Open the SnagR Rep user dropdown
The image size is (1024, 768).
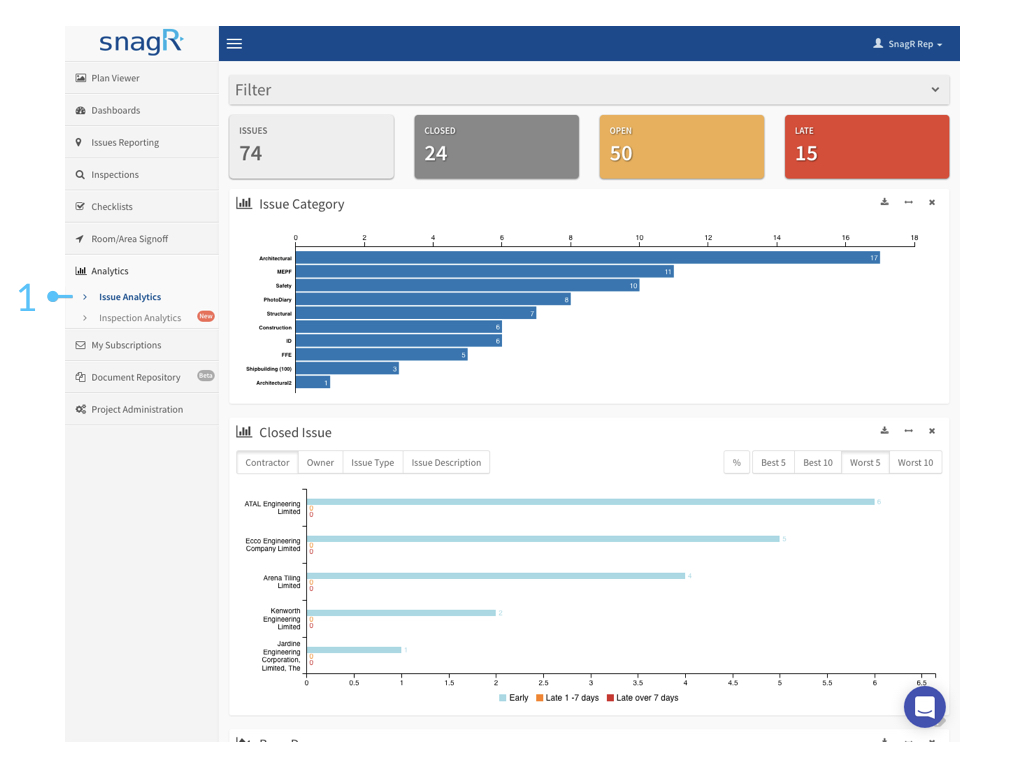pos(908,44)
